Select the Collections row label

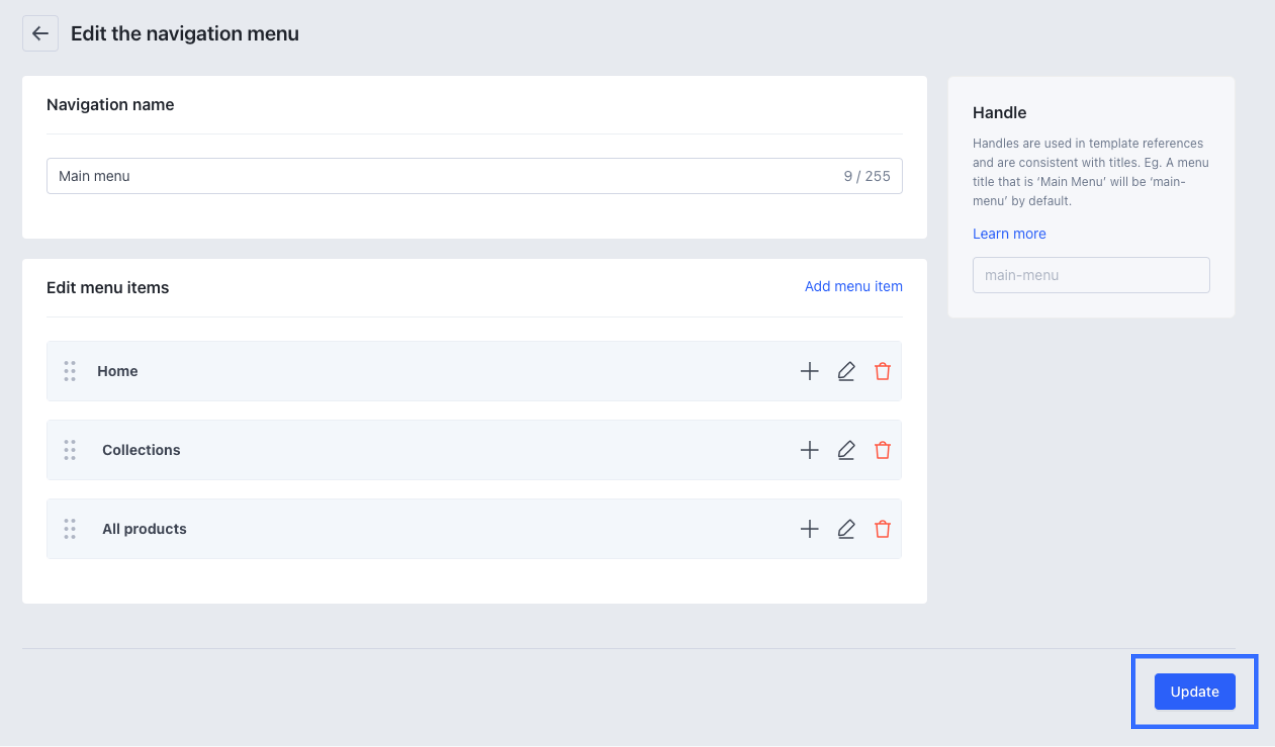141,450
